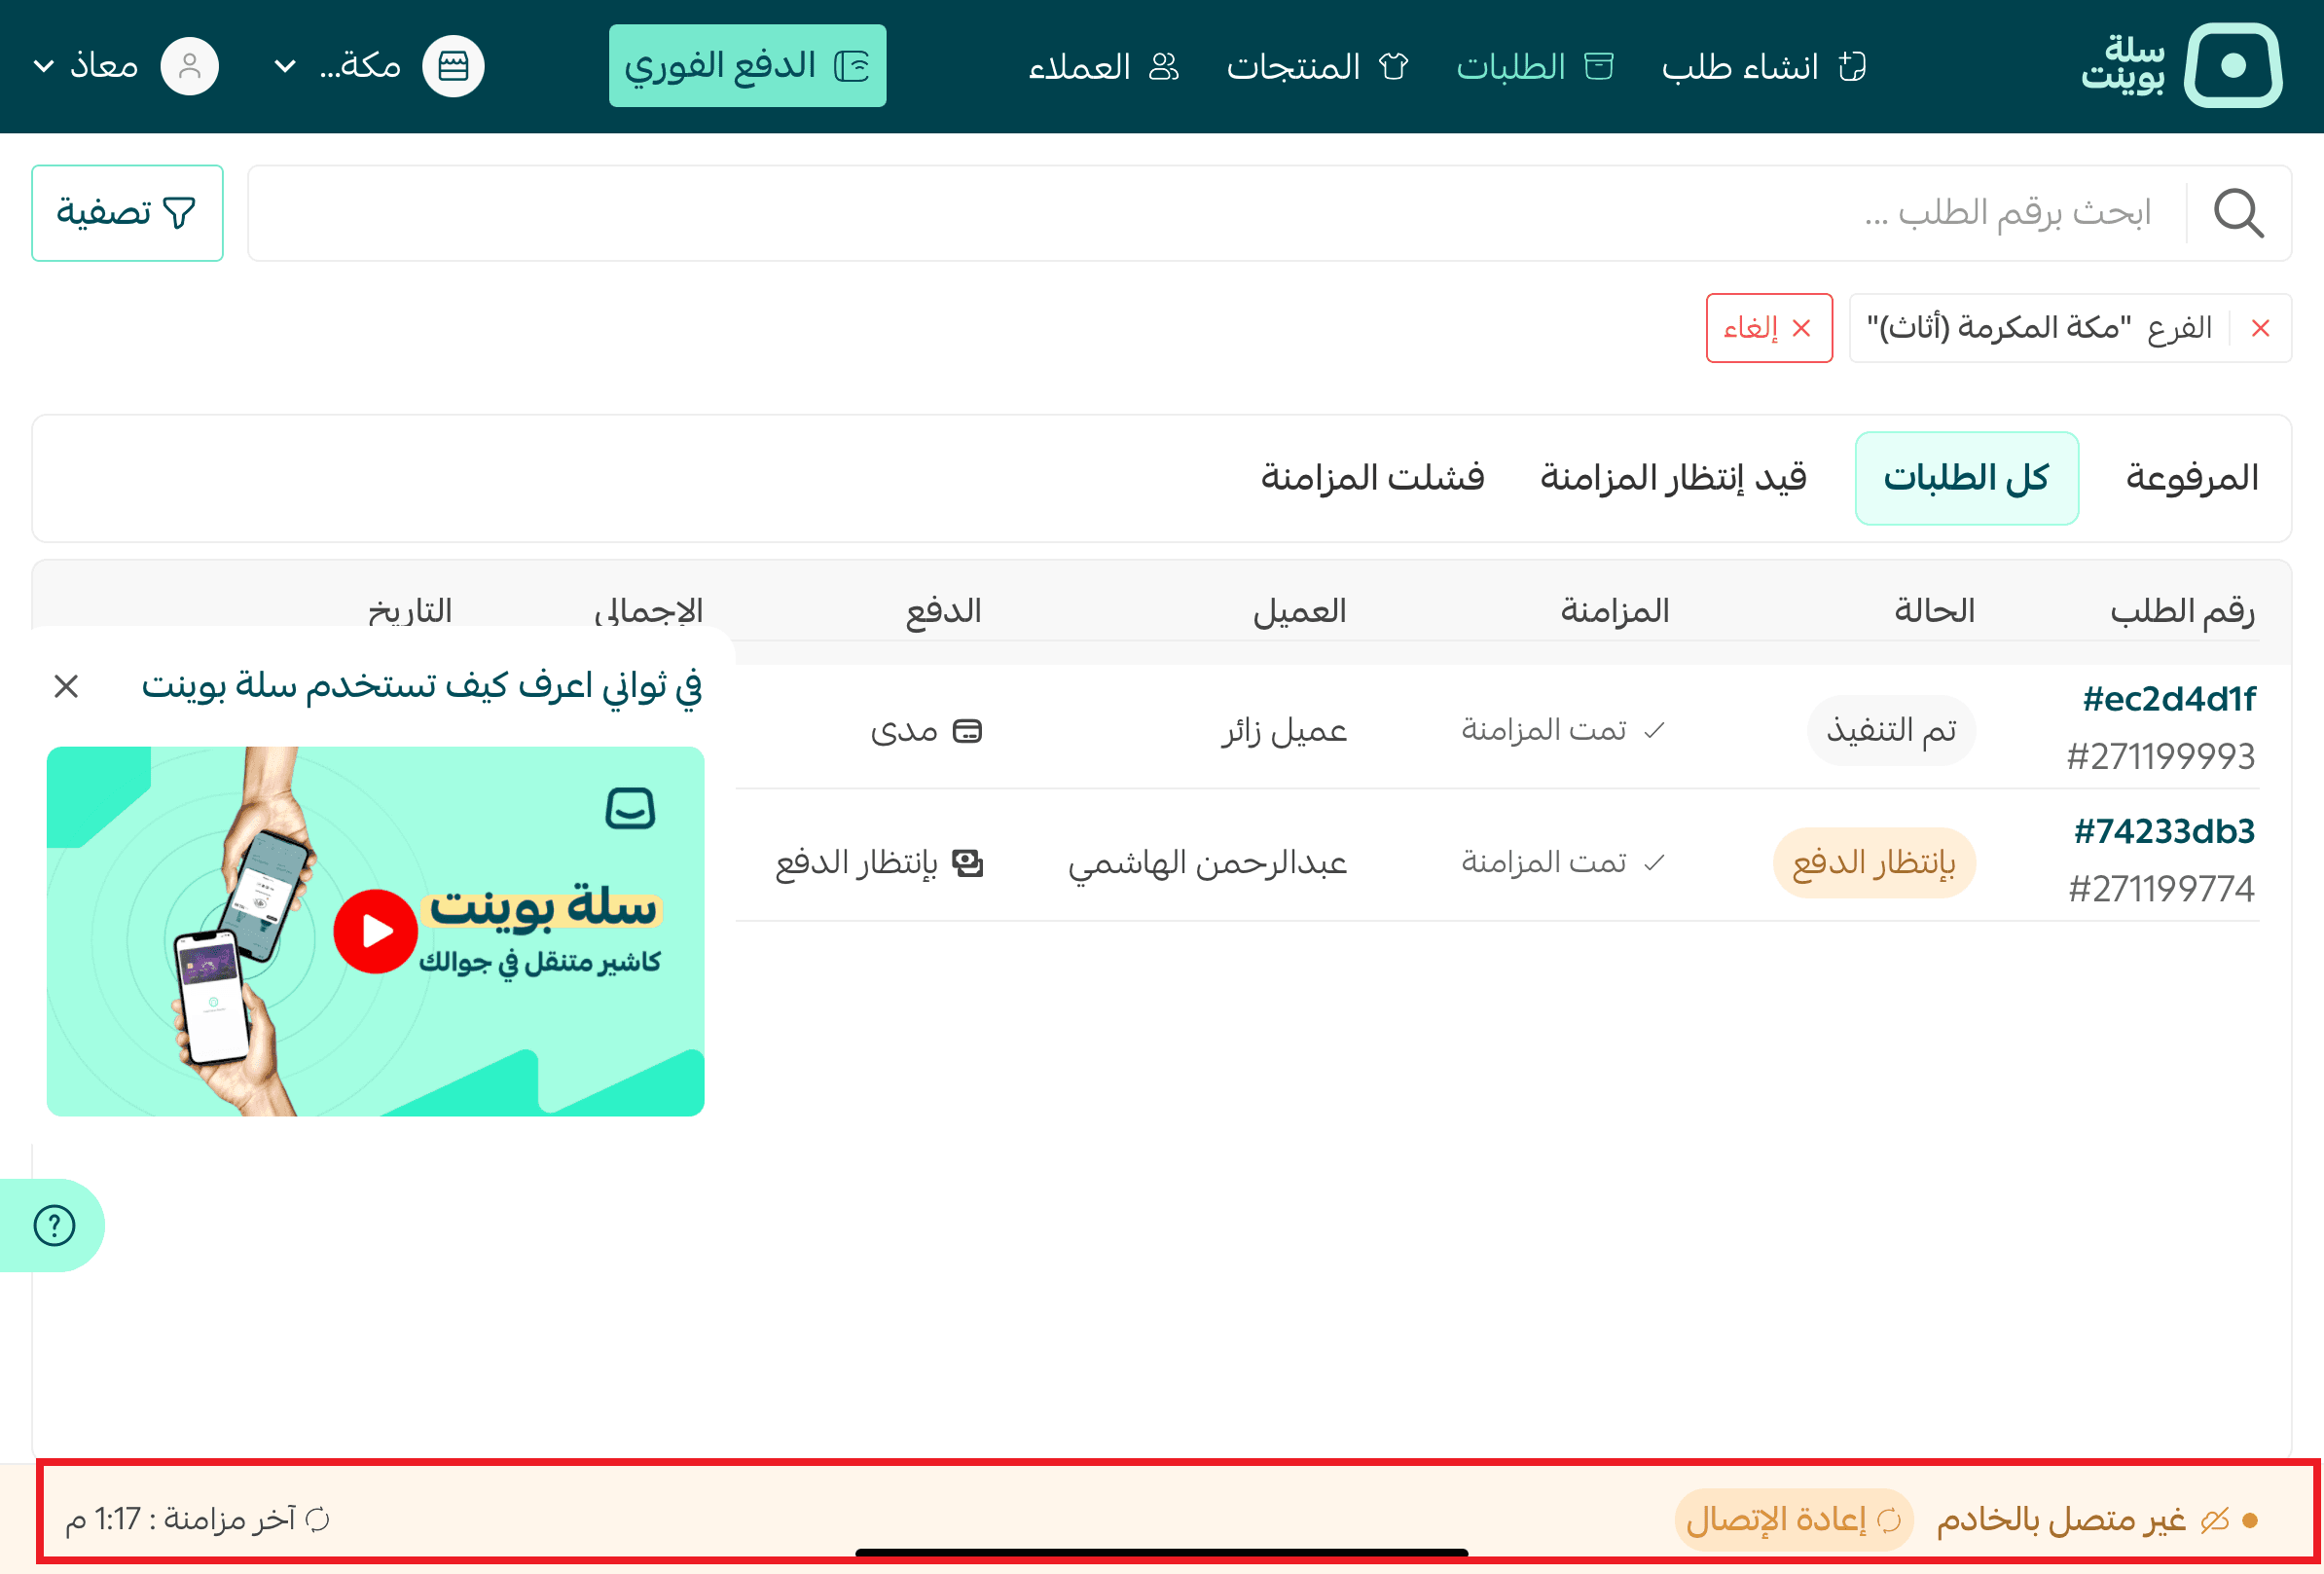Click the search magnifier icon
Image resolution: width=2324 pixels, height=1574 pixels.
pos(2238,213)
